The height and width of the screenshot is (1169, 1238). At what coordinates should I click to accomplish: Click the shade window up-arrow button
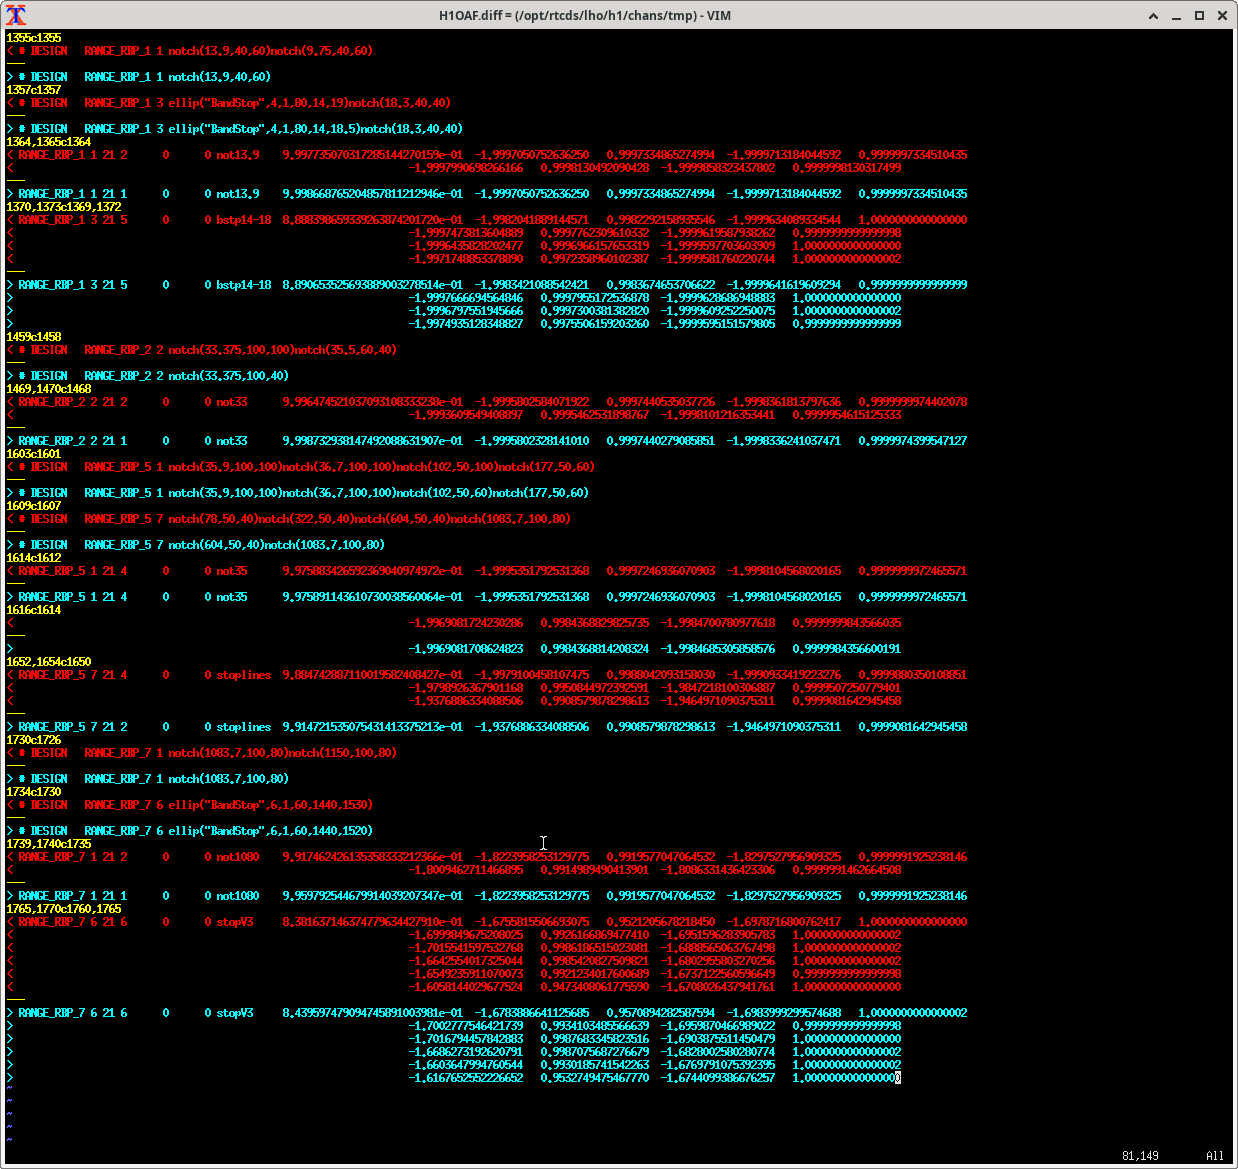click(1153, 15)
